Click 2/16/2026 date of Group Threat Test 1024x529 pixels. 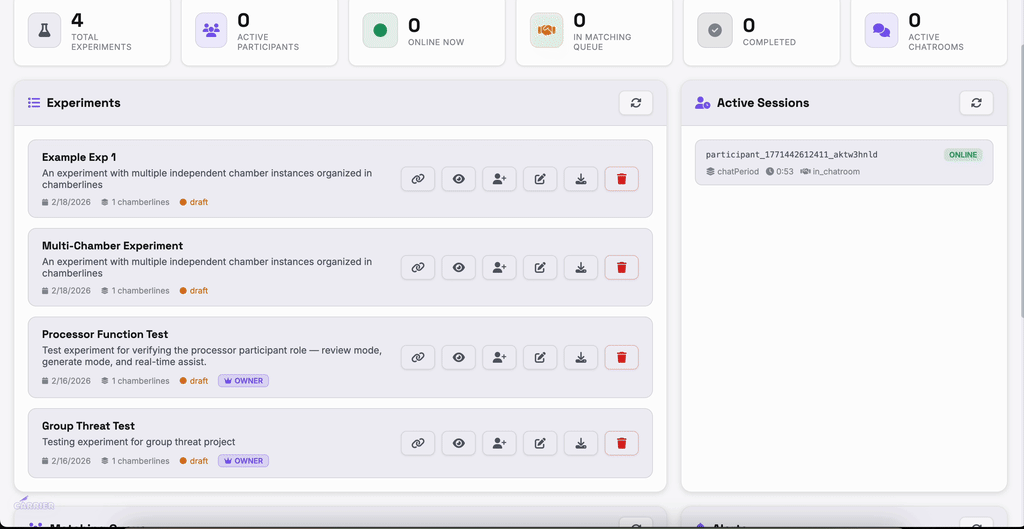[x=66, y=461]
